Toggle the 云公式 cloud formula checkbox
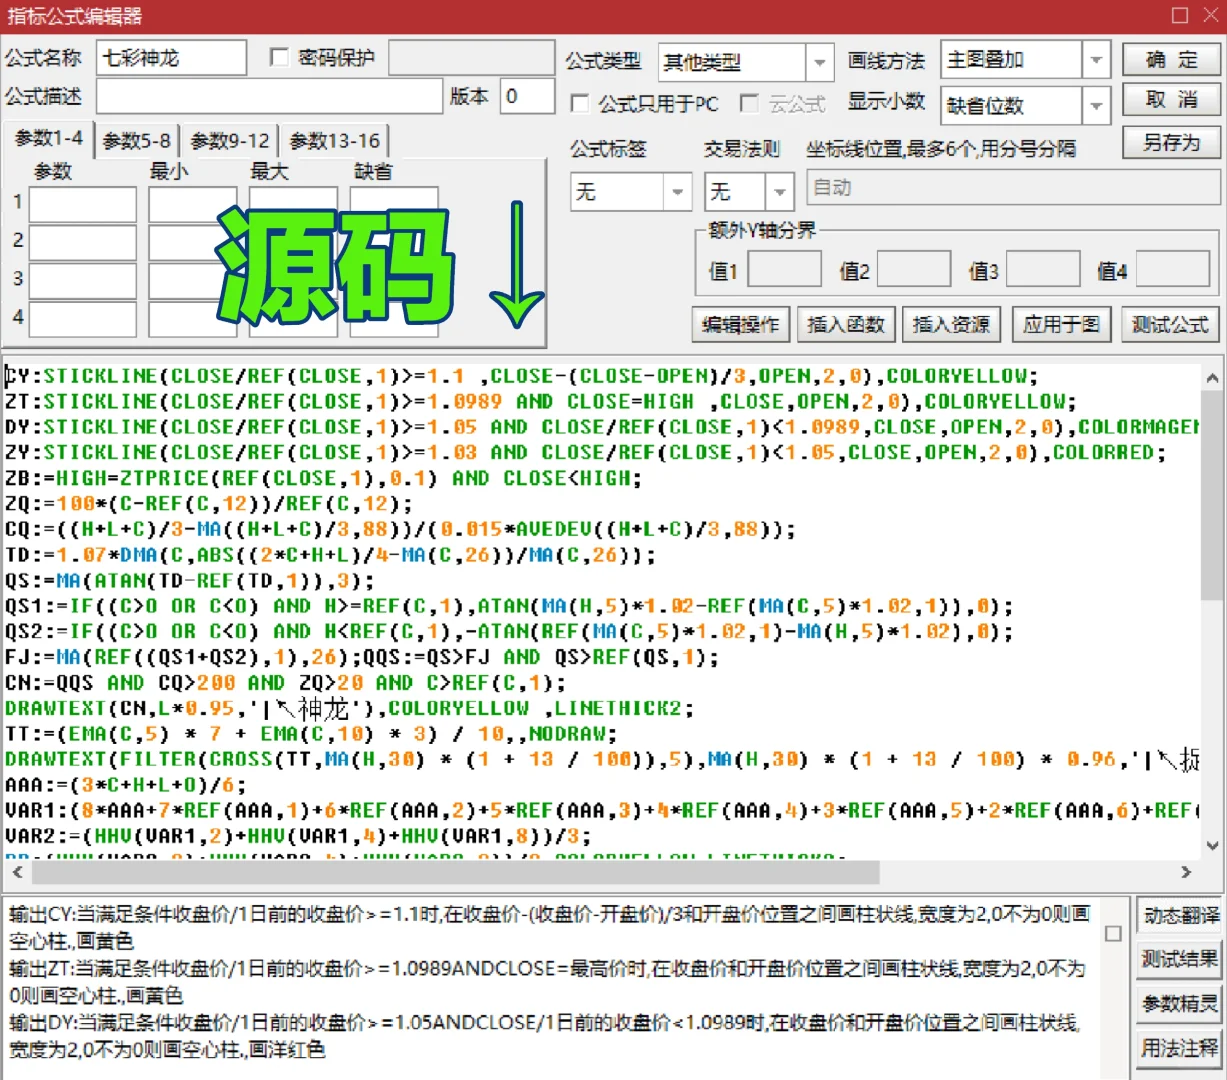Screen dimensions: 1227x1080 [x=749, y=104]
